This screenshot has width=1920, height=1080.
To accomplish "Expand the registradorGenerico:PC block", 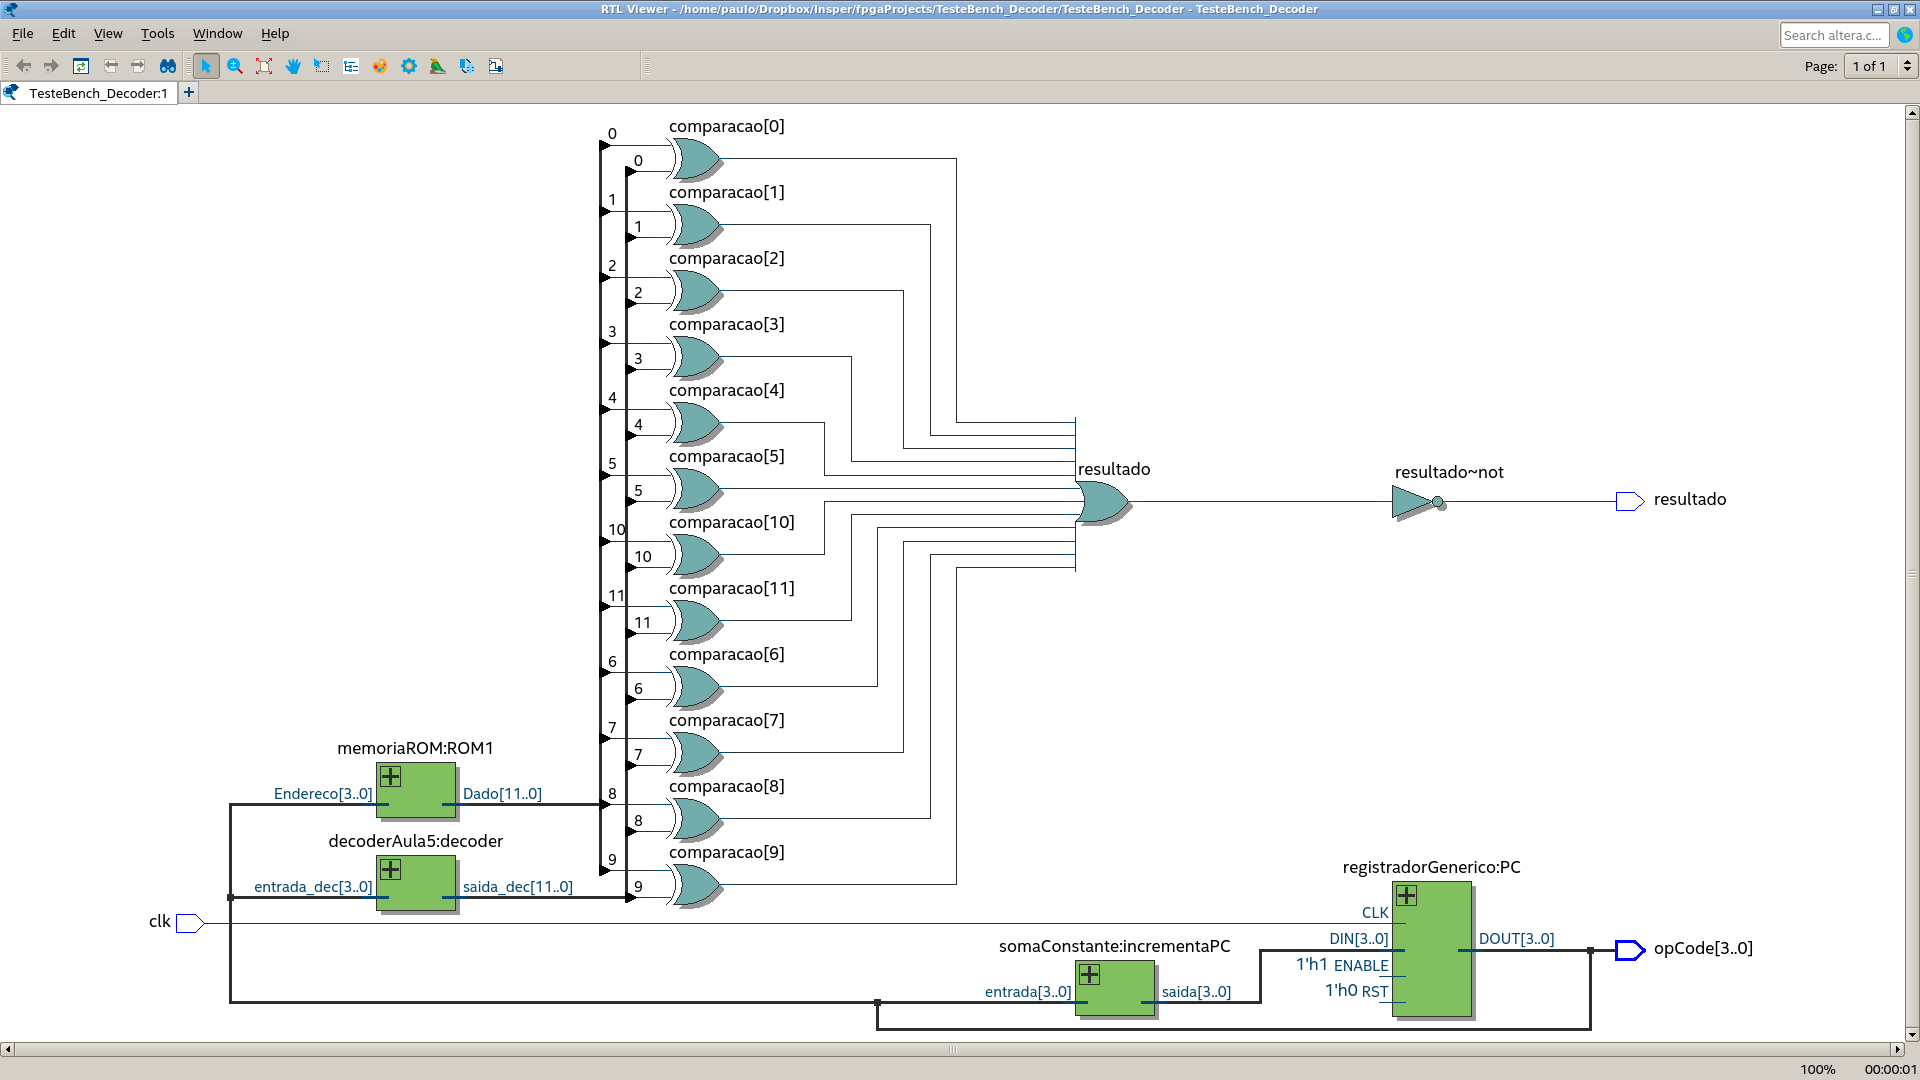I will (1407, 896).
